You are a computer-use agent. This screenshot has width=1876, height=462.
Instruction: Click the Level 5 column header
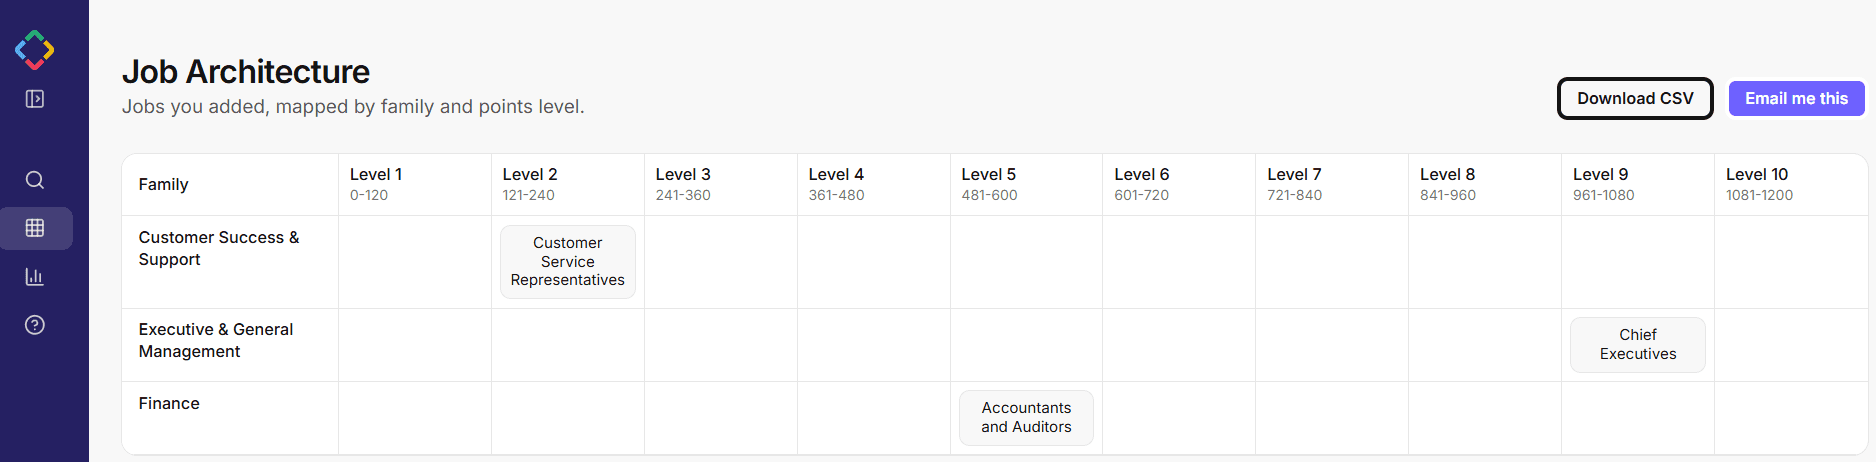pos(989,184)
